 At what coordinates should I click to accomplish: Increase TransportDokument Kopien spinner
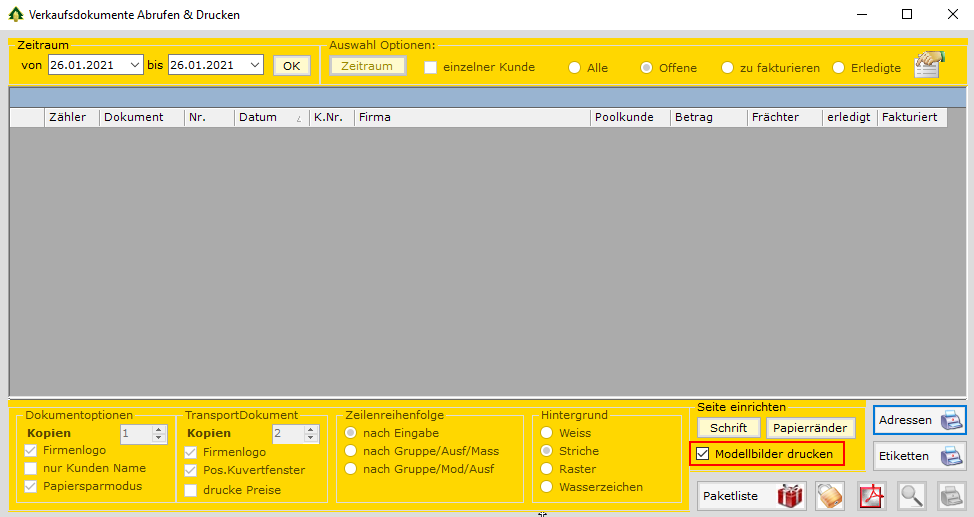[x=311, y=429]
